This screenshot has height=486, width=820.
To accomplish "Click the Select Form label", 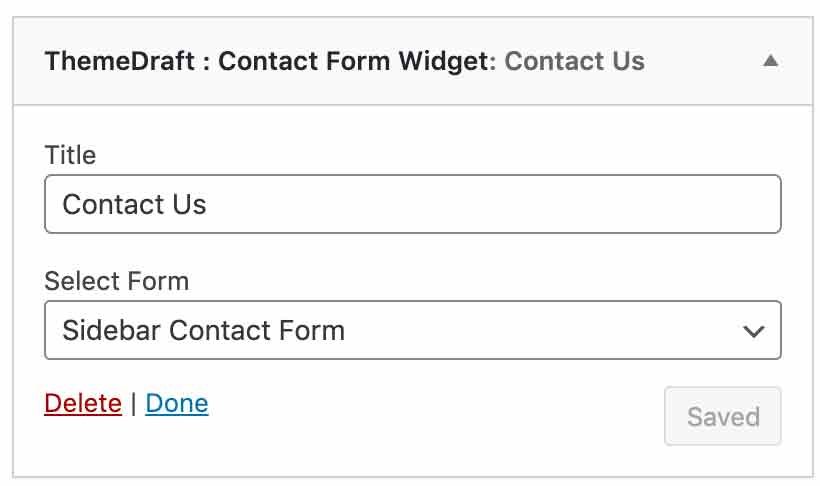I will tap(117, 281).
